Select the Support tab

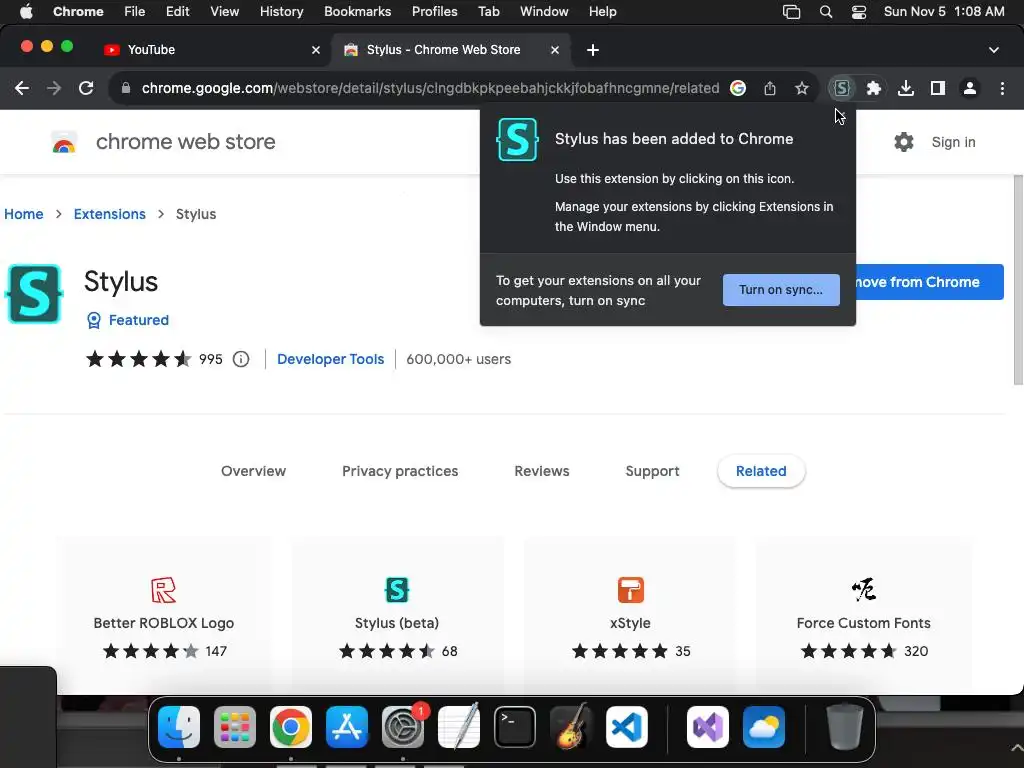652,471
